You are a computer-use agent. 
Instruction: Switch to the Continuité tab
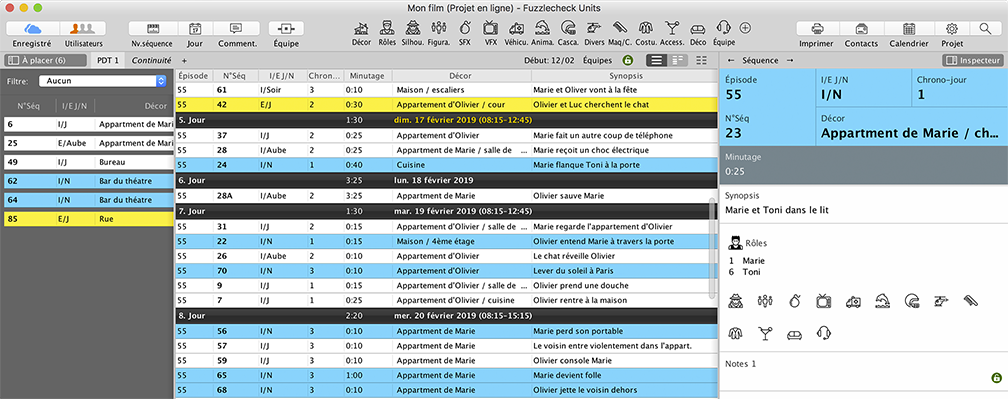pos(151,60)
